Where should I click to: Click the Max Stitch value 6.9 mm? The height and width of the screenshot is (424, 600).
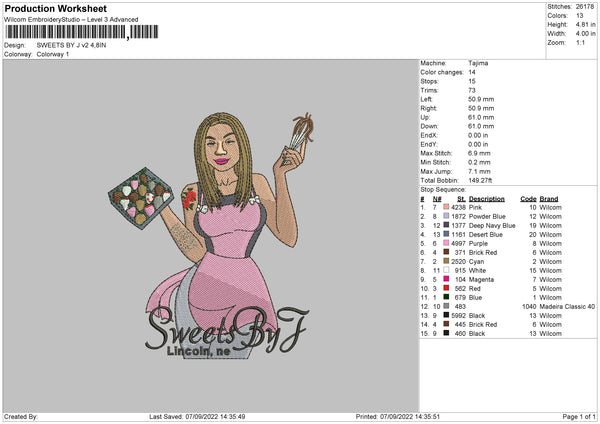point(479,153)
